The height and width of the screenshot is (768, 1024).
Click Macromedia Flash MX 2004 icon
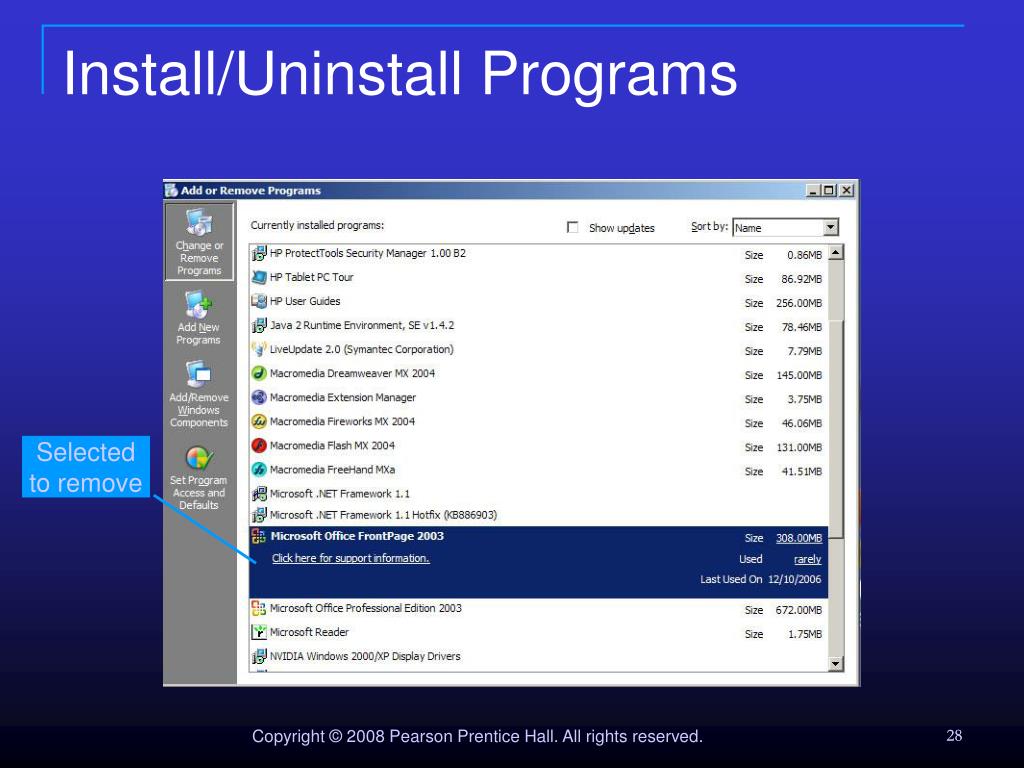point(259,445)
